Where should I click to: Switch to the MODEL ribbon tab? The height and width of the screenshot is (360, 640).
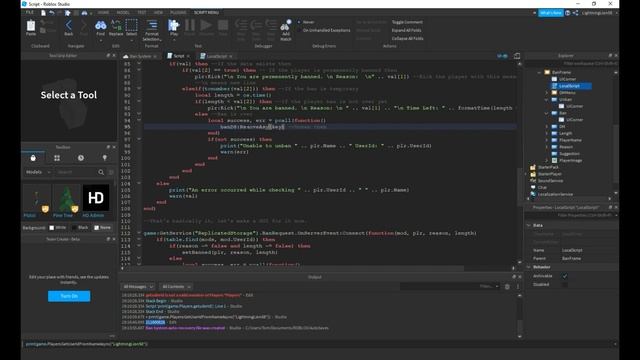[123, 13]
